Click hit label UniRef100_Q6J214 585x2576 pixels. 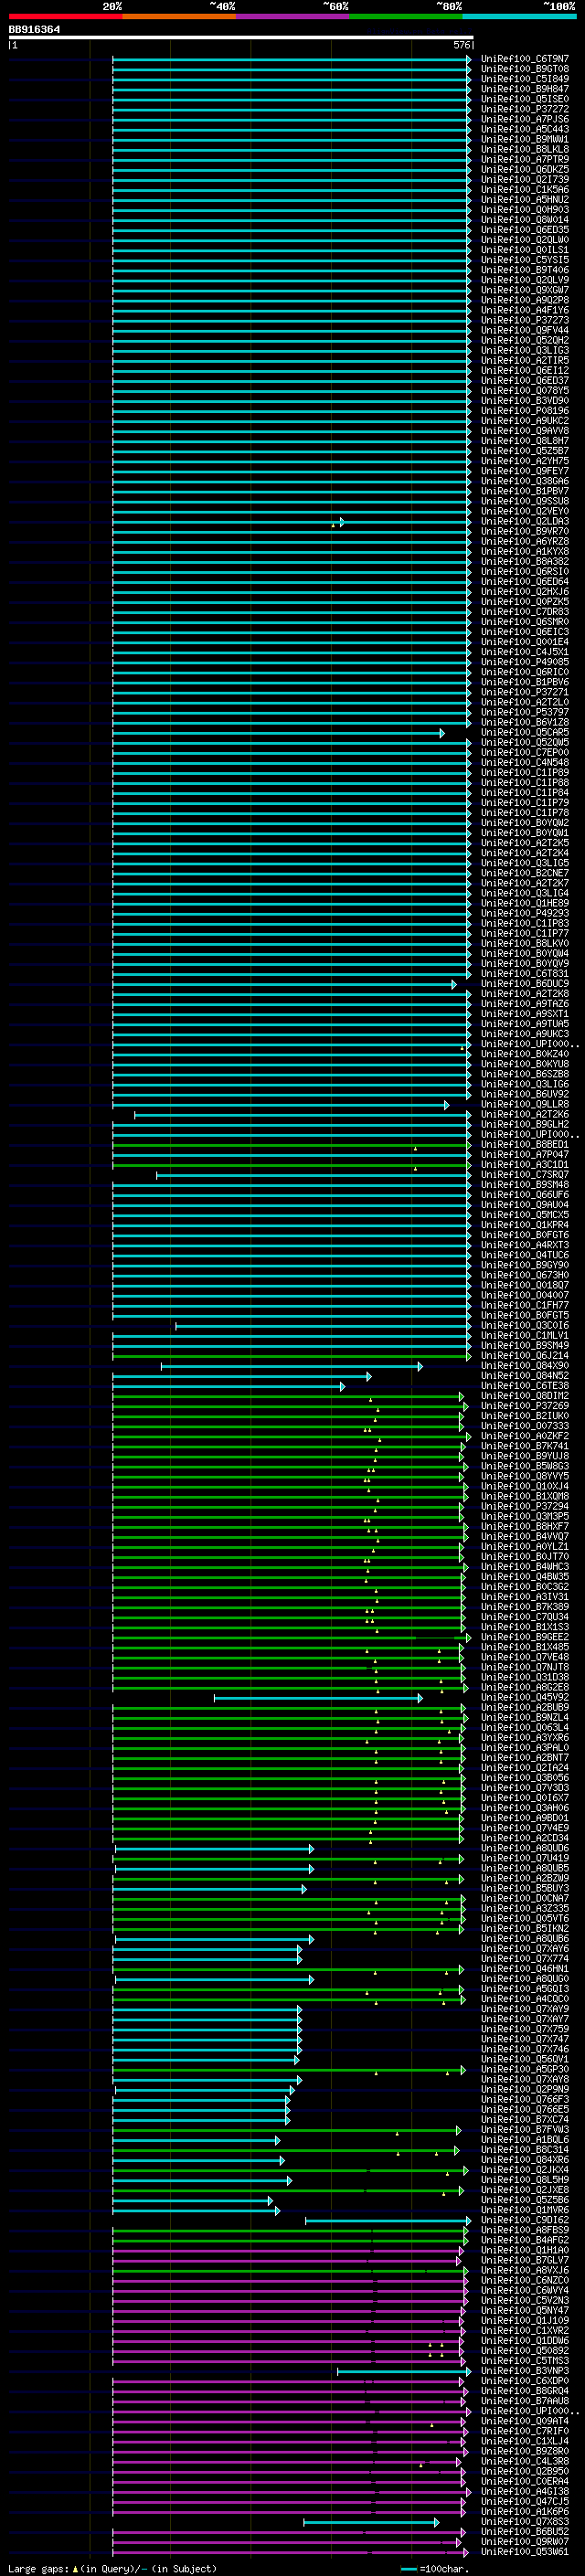point(525,1356)
